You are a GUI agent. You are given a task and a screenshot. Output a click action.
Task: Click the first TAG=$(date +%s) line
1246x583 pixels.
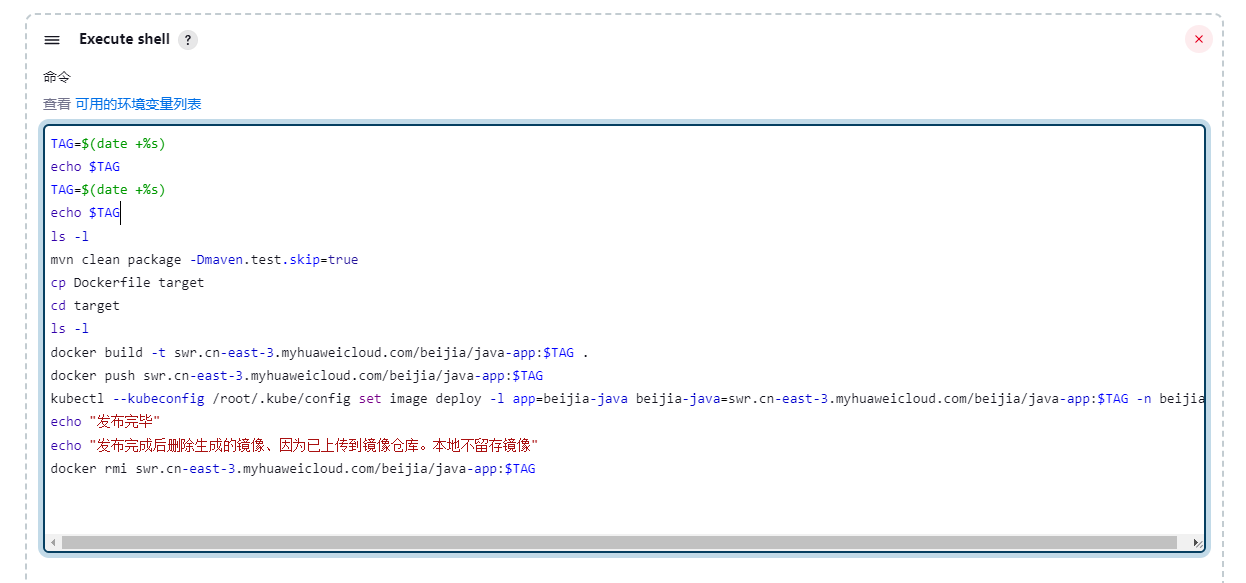108,144
